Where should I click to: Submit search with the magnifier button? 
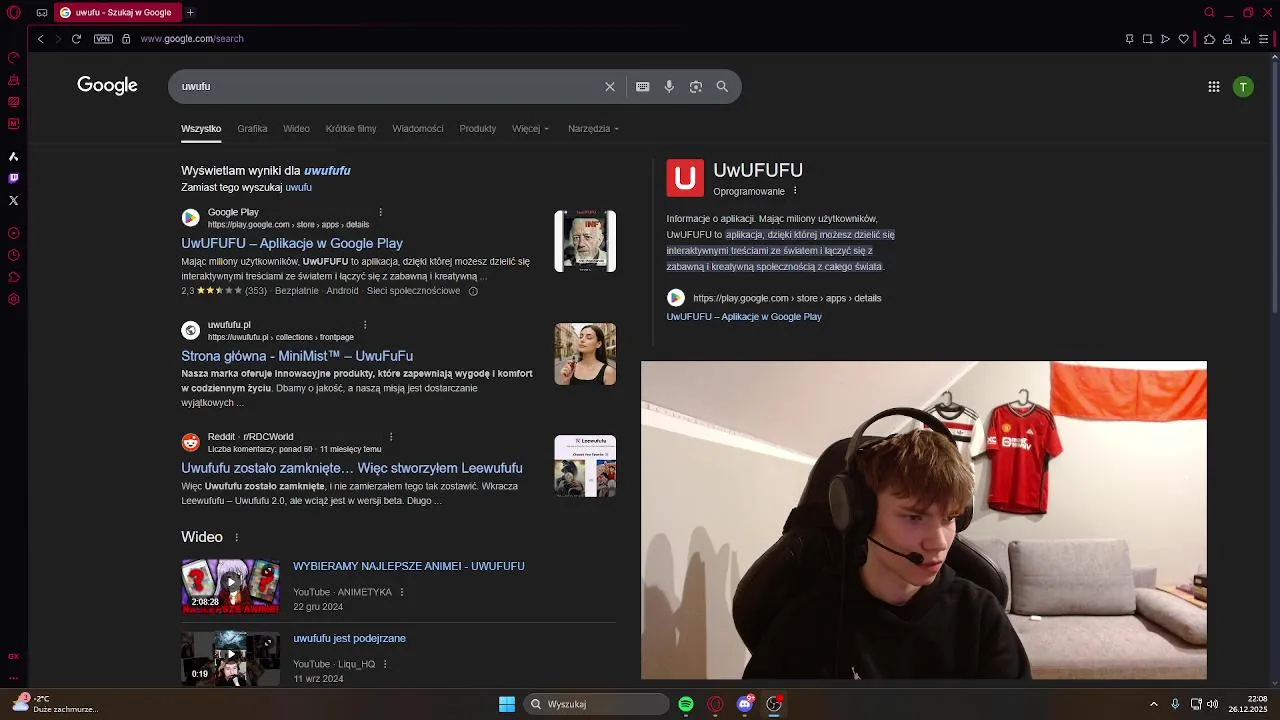coord(722,87)
